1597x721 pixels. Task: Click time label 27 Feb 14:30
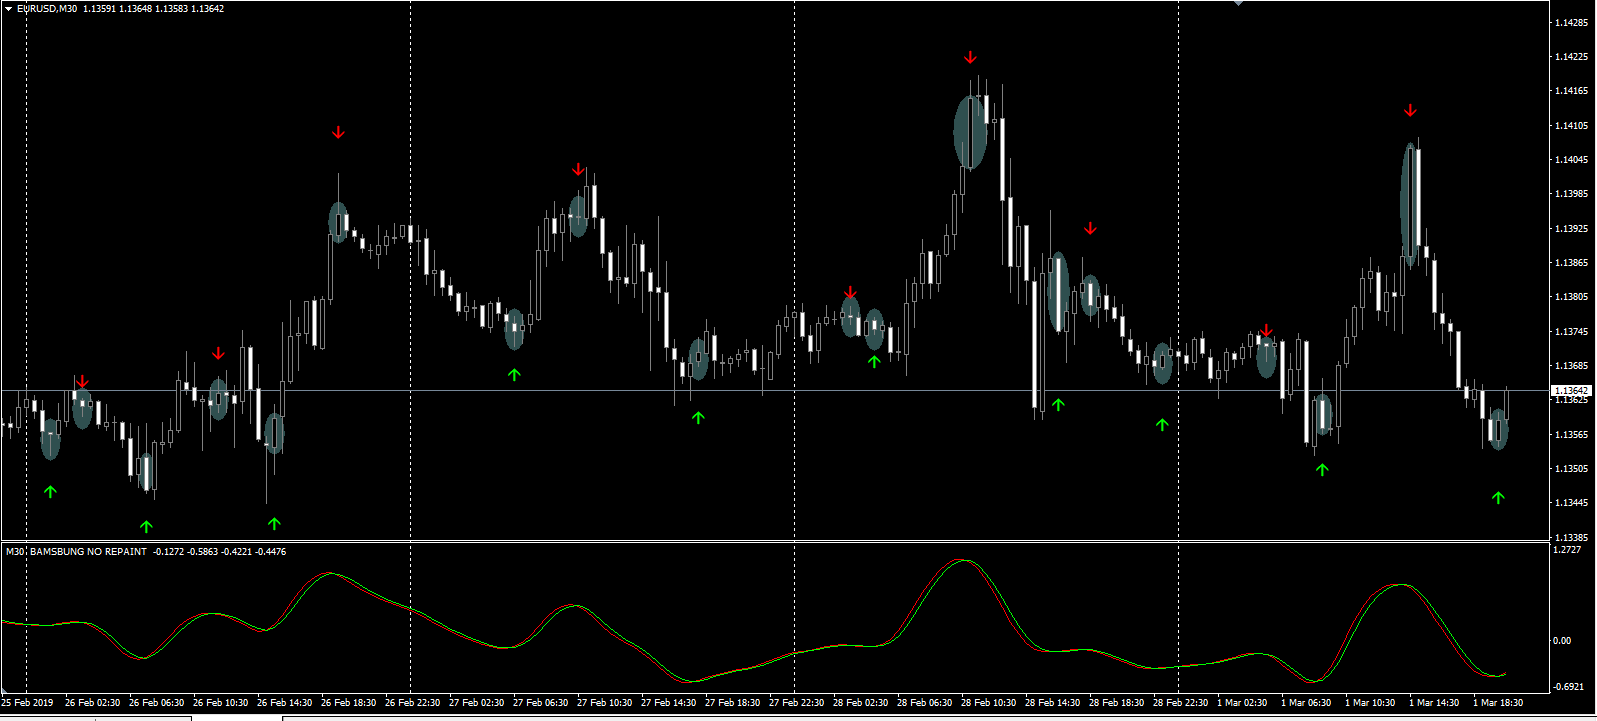(x=668, y=703)
